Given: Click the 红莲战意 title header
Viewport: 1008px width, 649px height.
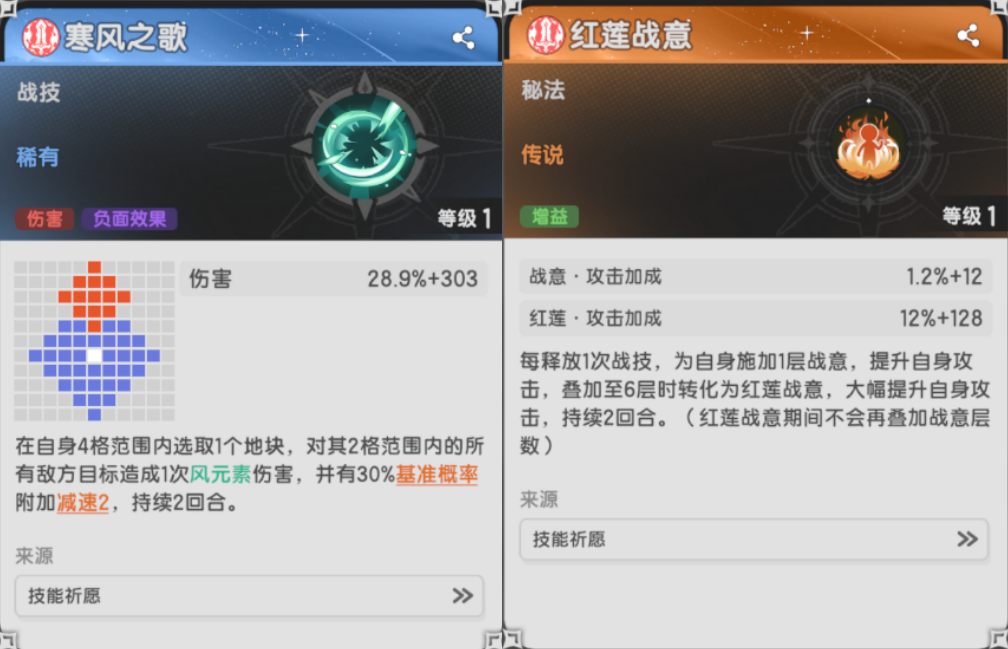Looking at the screenshot, I should tap(631, 35).
